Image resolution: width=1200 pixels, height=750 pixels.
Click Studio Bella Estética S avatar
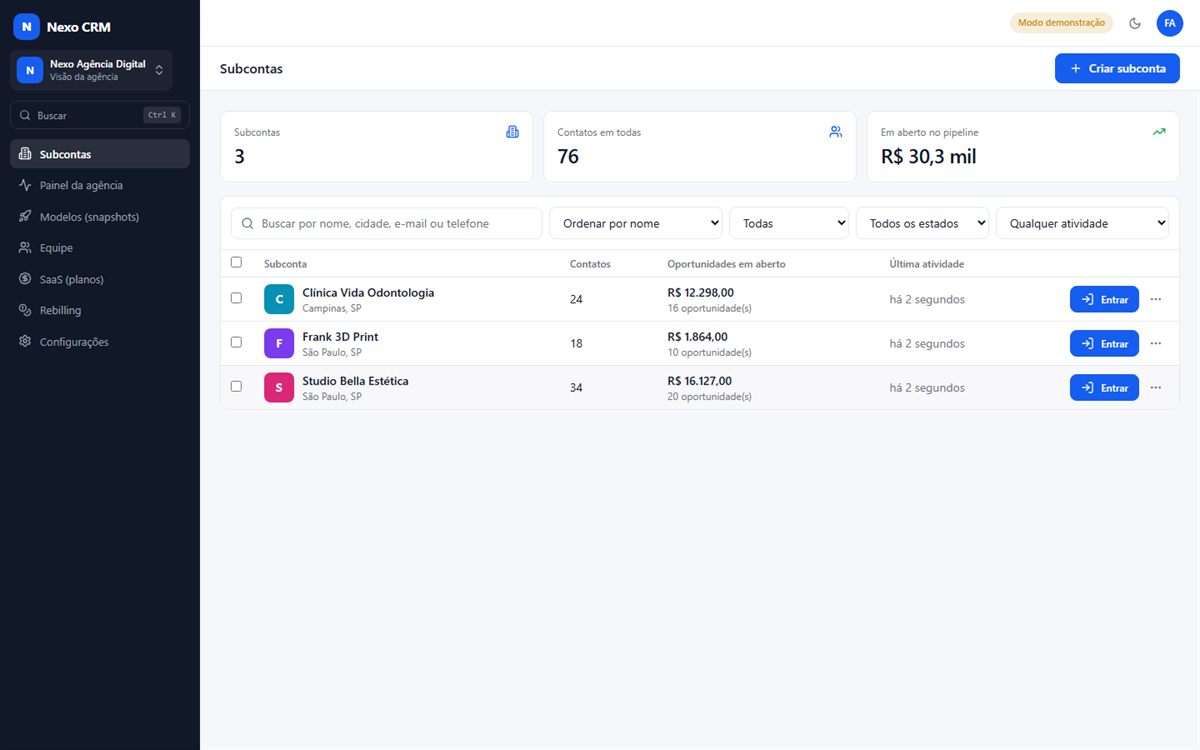click(279, 387)
